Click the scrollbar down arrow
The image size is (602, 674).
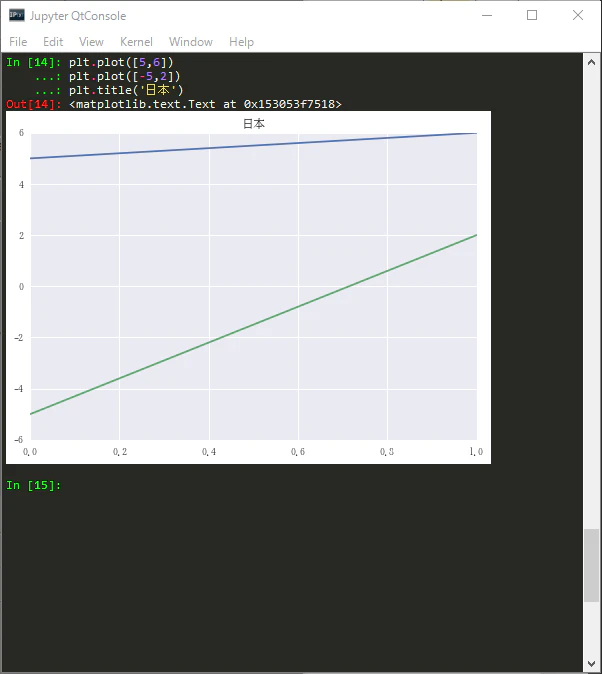click(x=591, y=664)
